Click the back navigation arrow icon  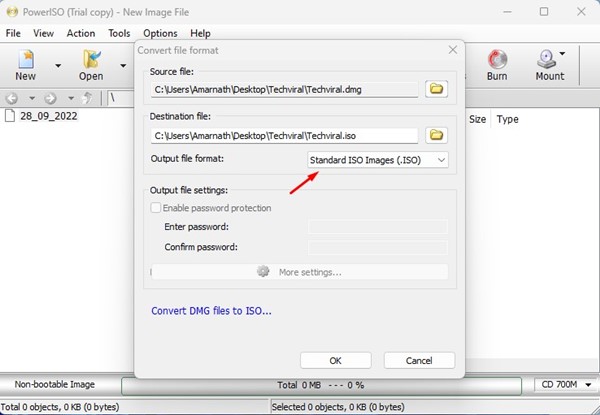pyautogui.click(x=12, y=99)
